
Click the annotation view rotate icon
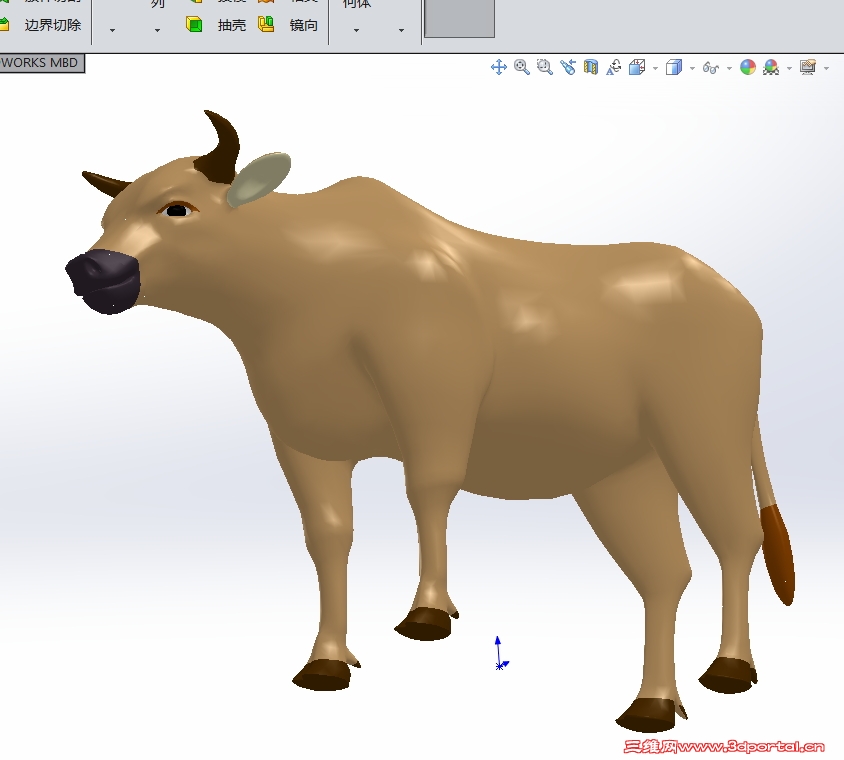click(614, 67)
